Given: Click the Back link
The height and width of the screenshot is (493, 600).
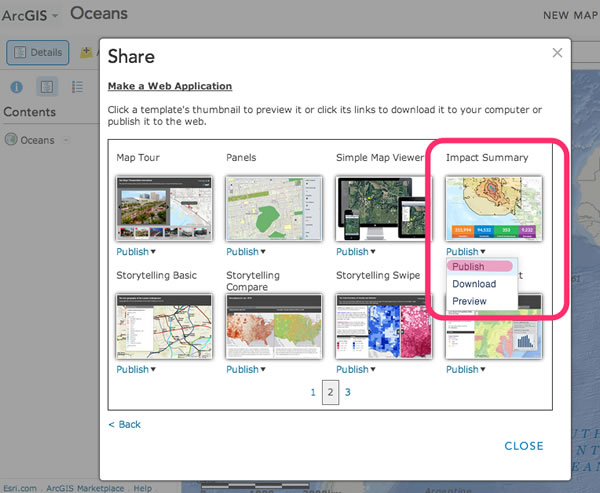Looking at the screenshot, I should pos(124,424).
